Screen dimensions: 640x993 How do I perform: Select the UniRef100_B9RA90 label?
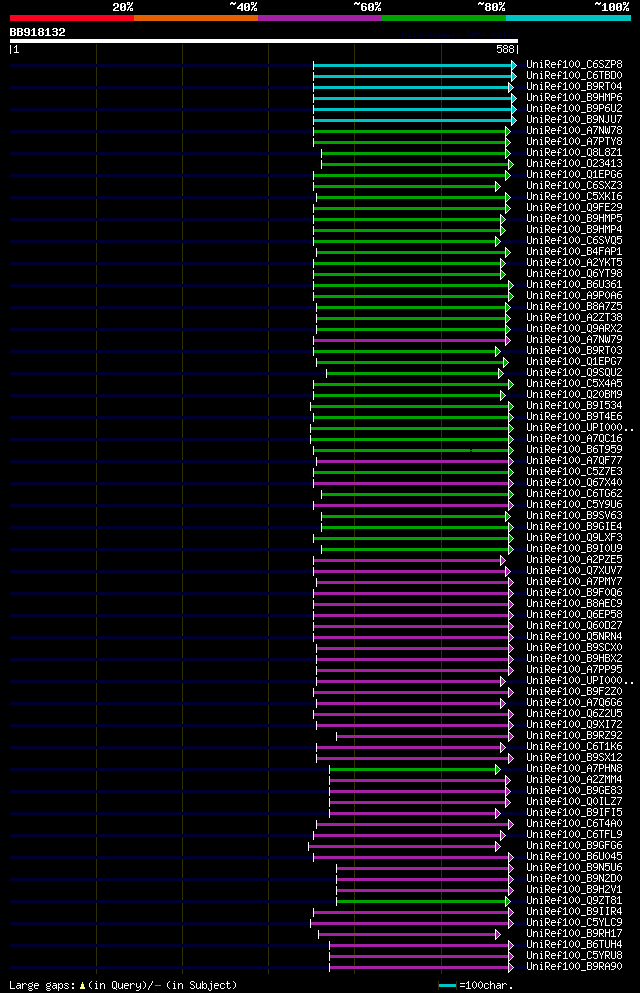click(x=574, y=967)
